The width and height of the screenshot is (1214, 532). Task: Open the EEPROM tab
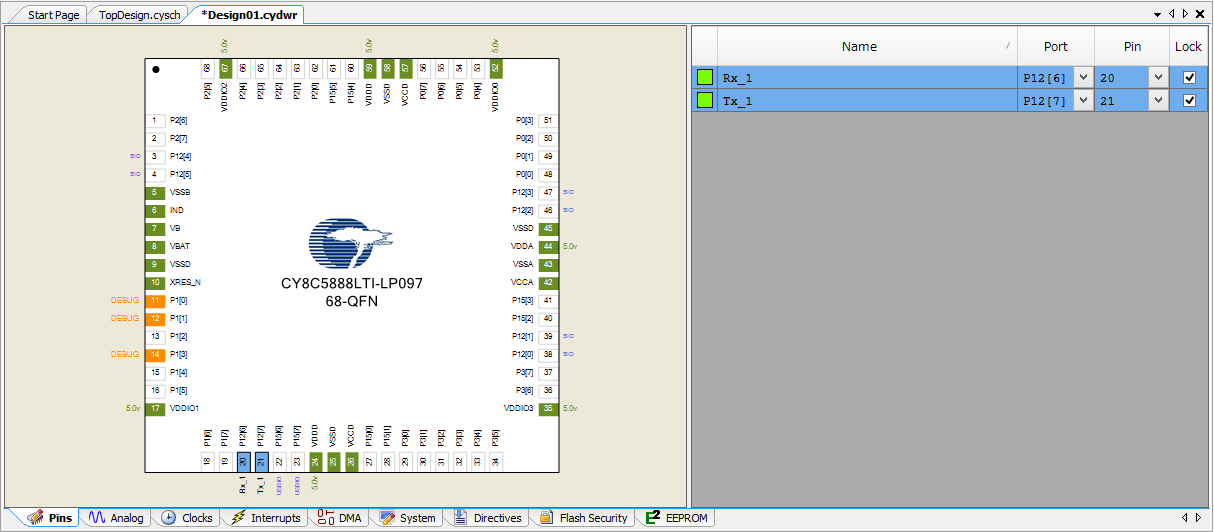(678, 518)
